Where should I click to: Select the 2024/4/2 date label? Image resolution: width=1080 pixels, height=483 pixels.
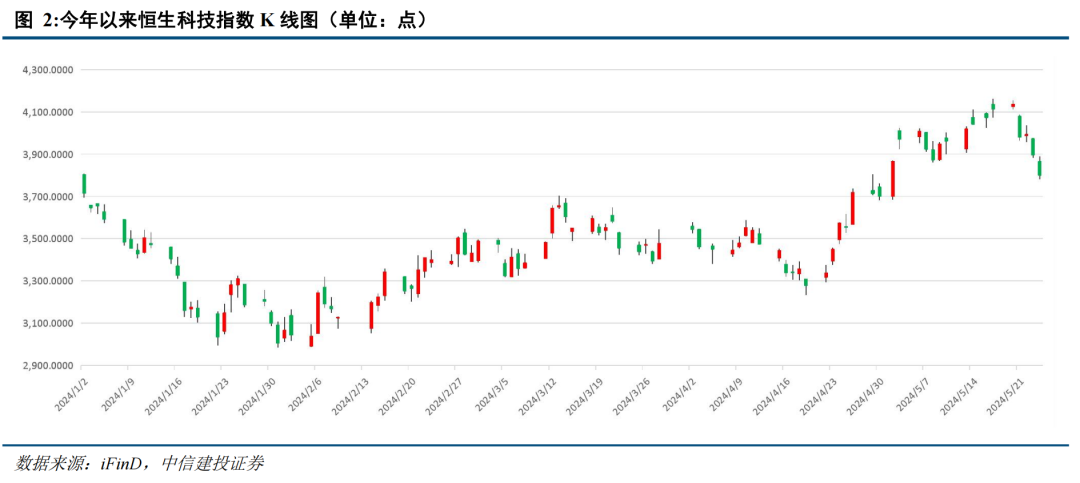(x=678, y=393)
